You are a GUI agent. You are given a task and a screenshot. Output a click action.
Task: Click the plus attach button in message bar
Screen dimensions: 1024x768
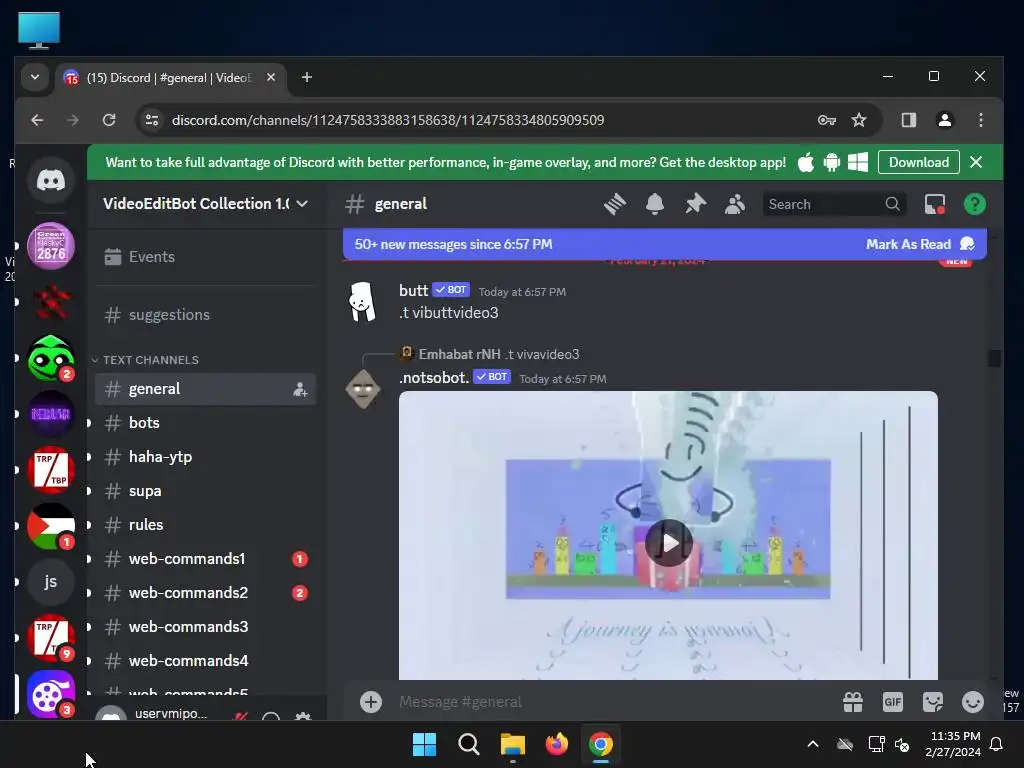[x=371, y=702]
